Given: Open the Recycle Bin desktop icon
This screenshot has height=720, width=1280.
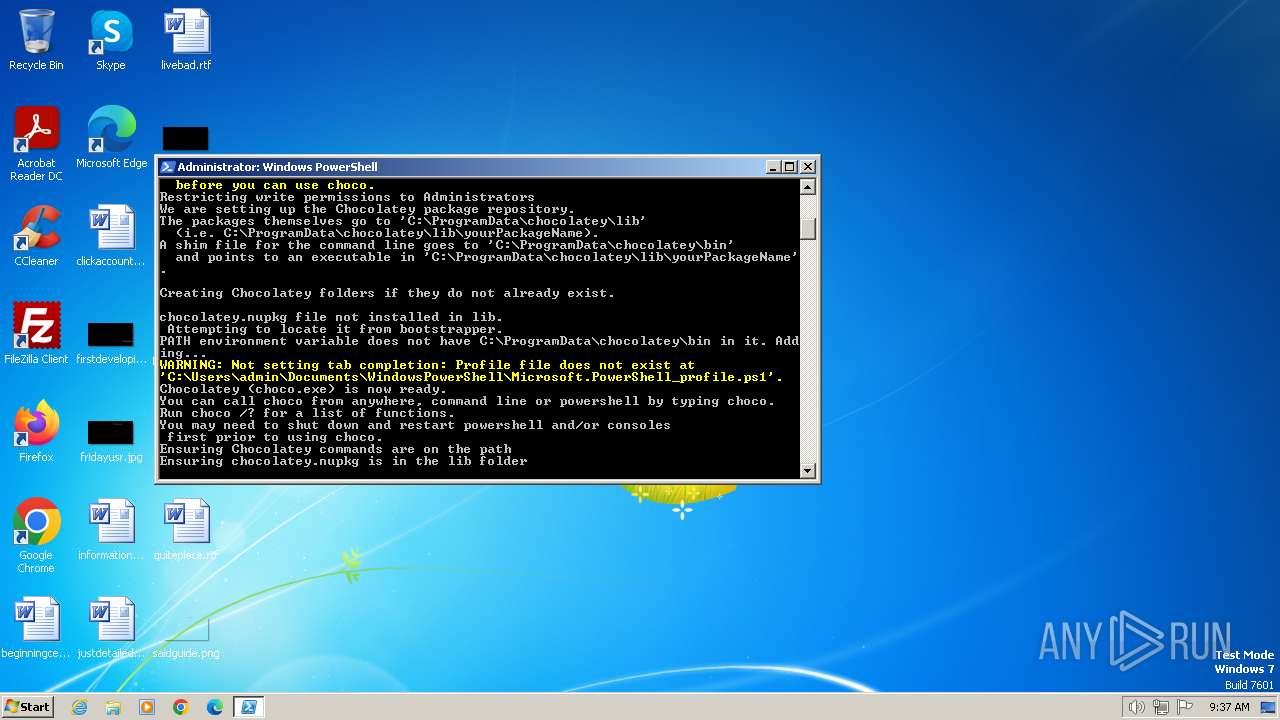Looking at the screenshot, I should 36,40.
